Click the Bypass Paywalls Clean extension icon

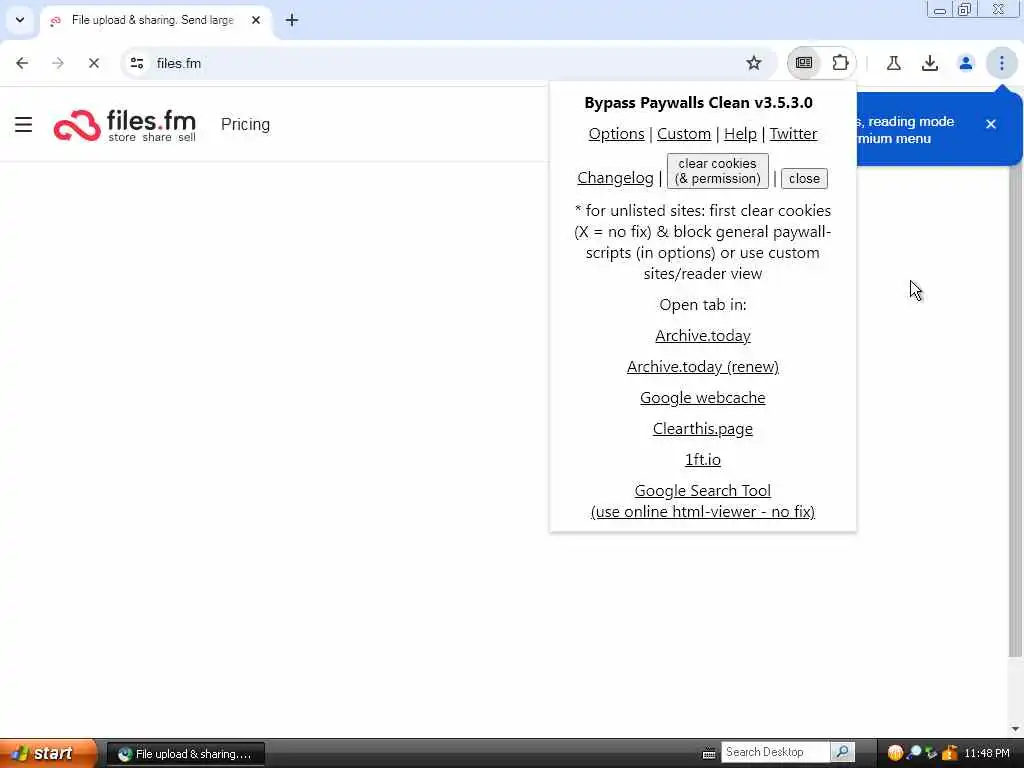[804, 63]
